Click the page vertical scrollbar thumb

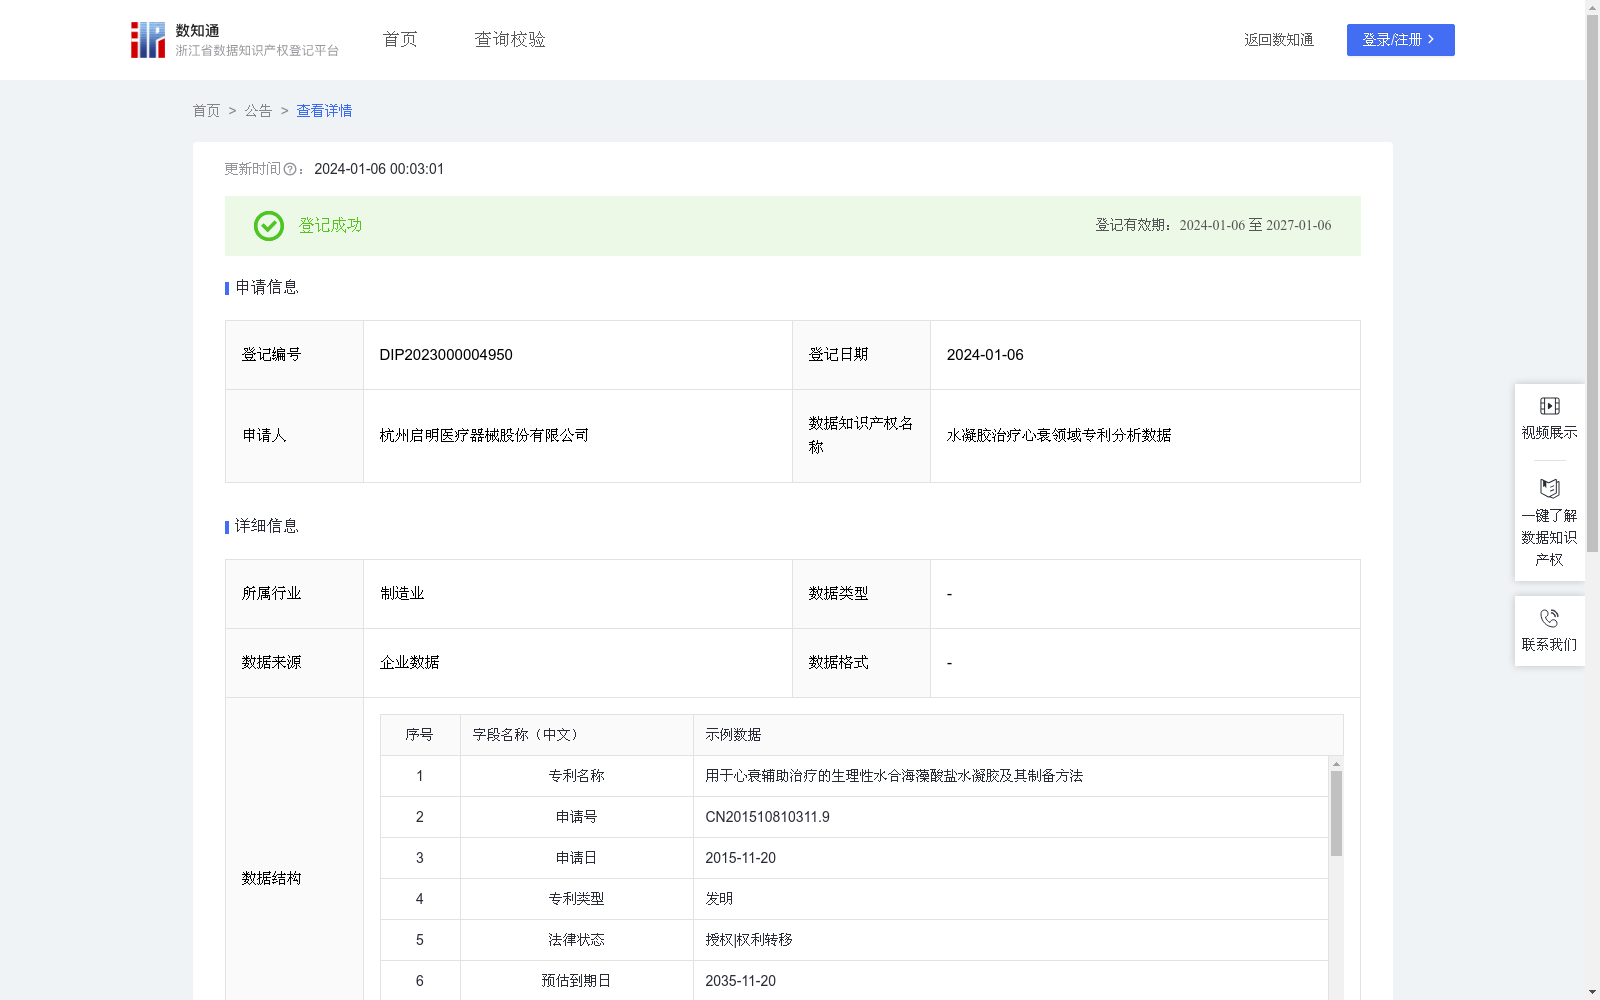pyautogui.click(x=1592, y=283)
